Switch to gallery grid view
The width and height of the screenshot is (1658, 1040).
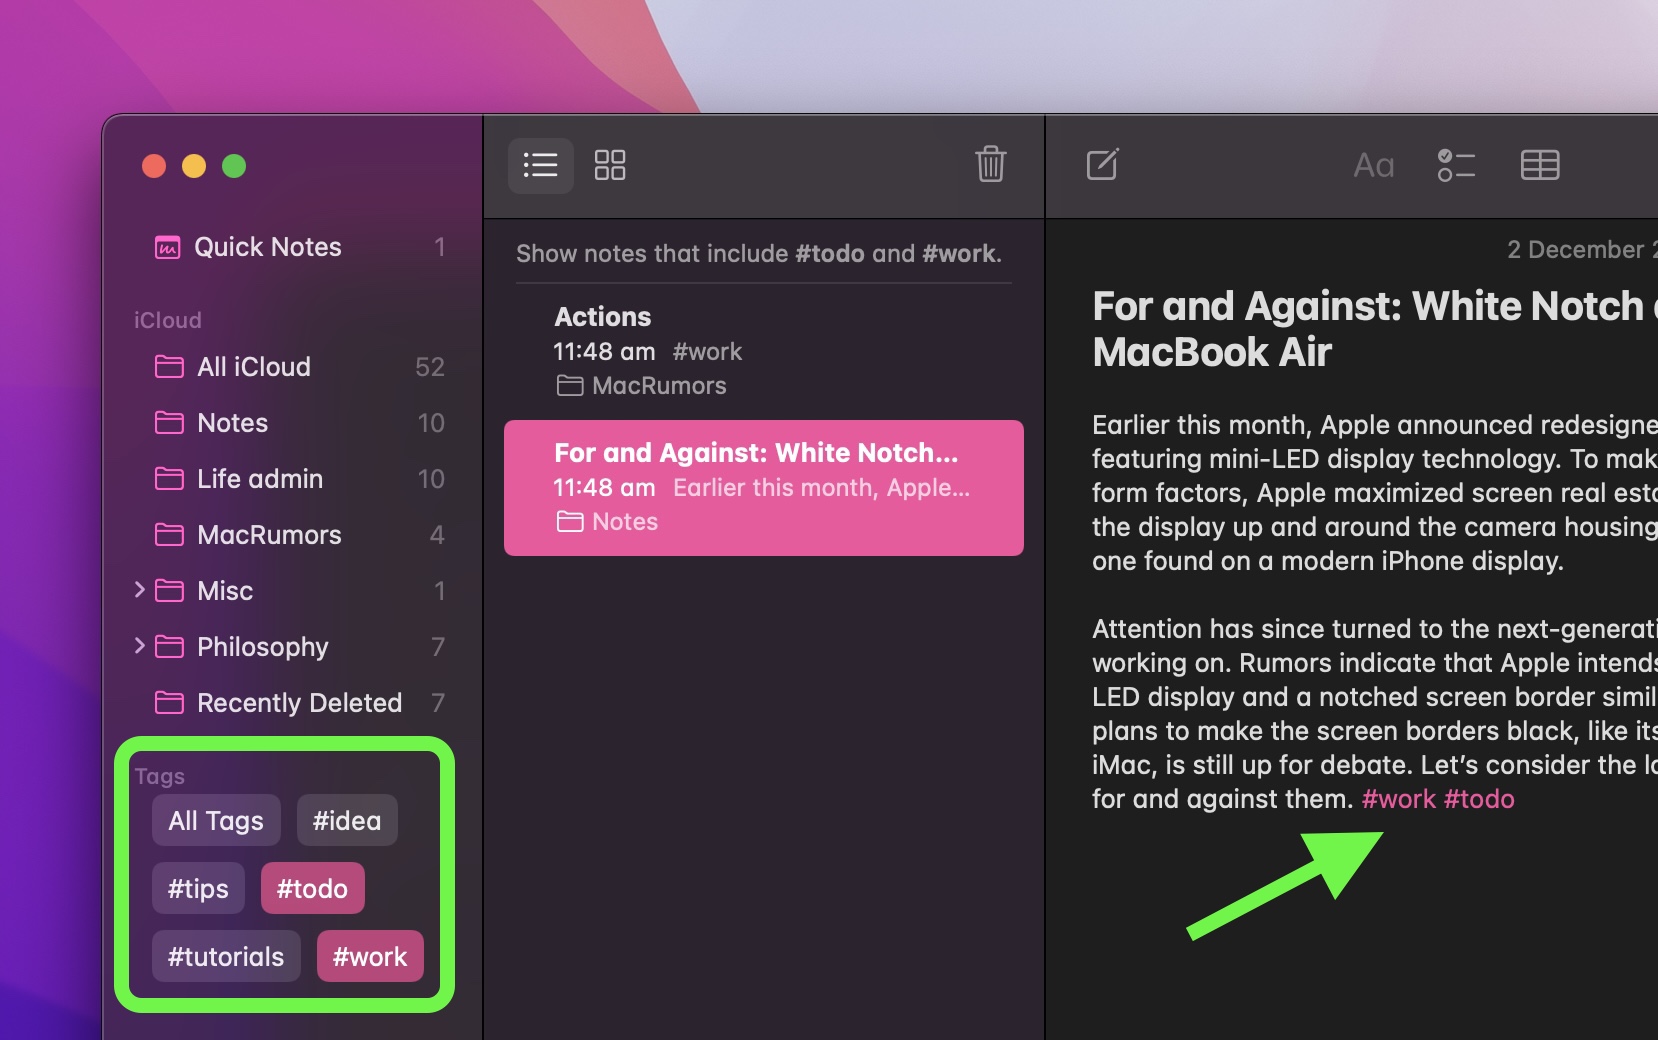[x=610, y=165]
